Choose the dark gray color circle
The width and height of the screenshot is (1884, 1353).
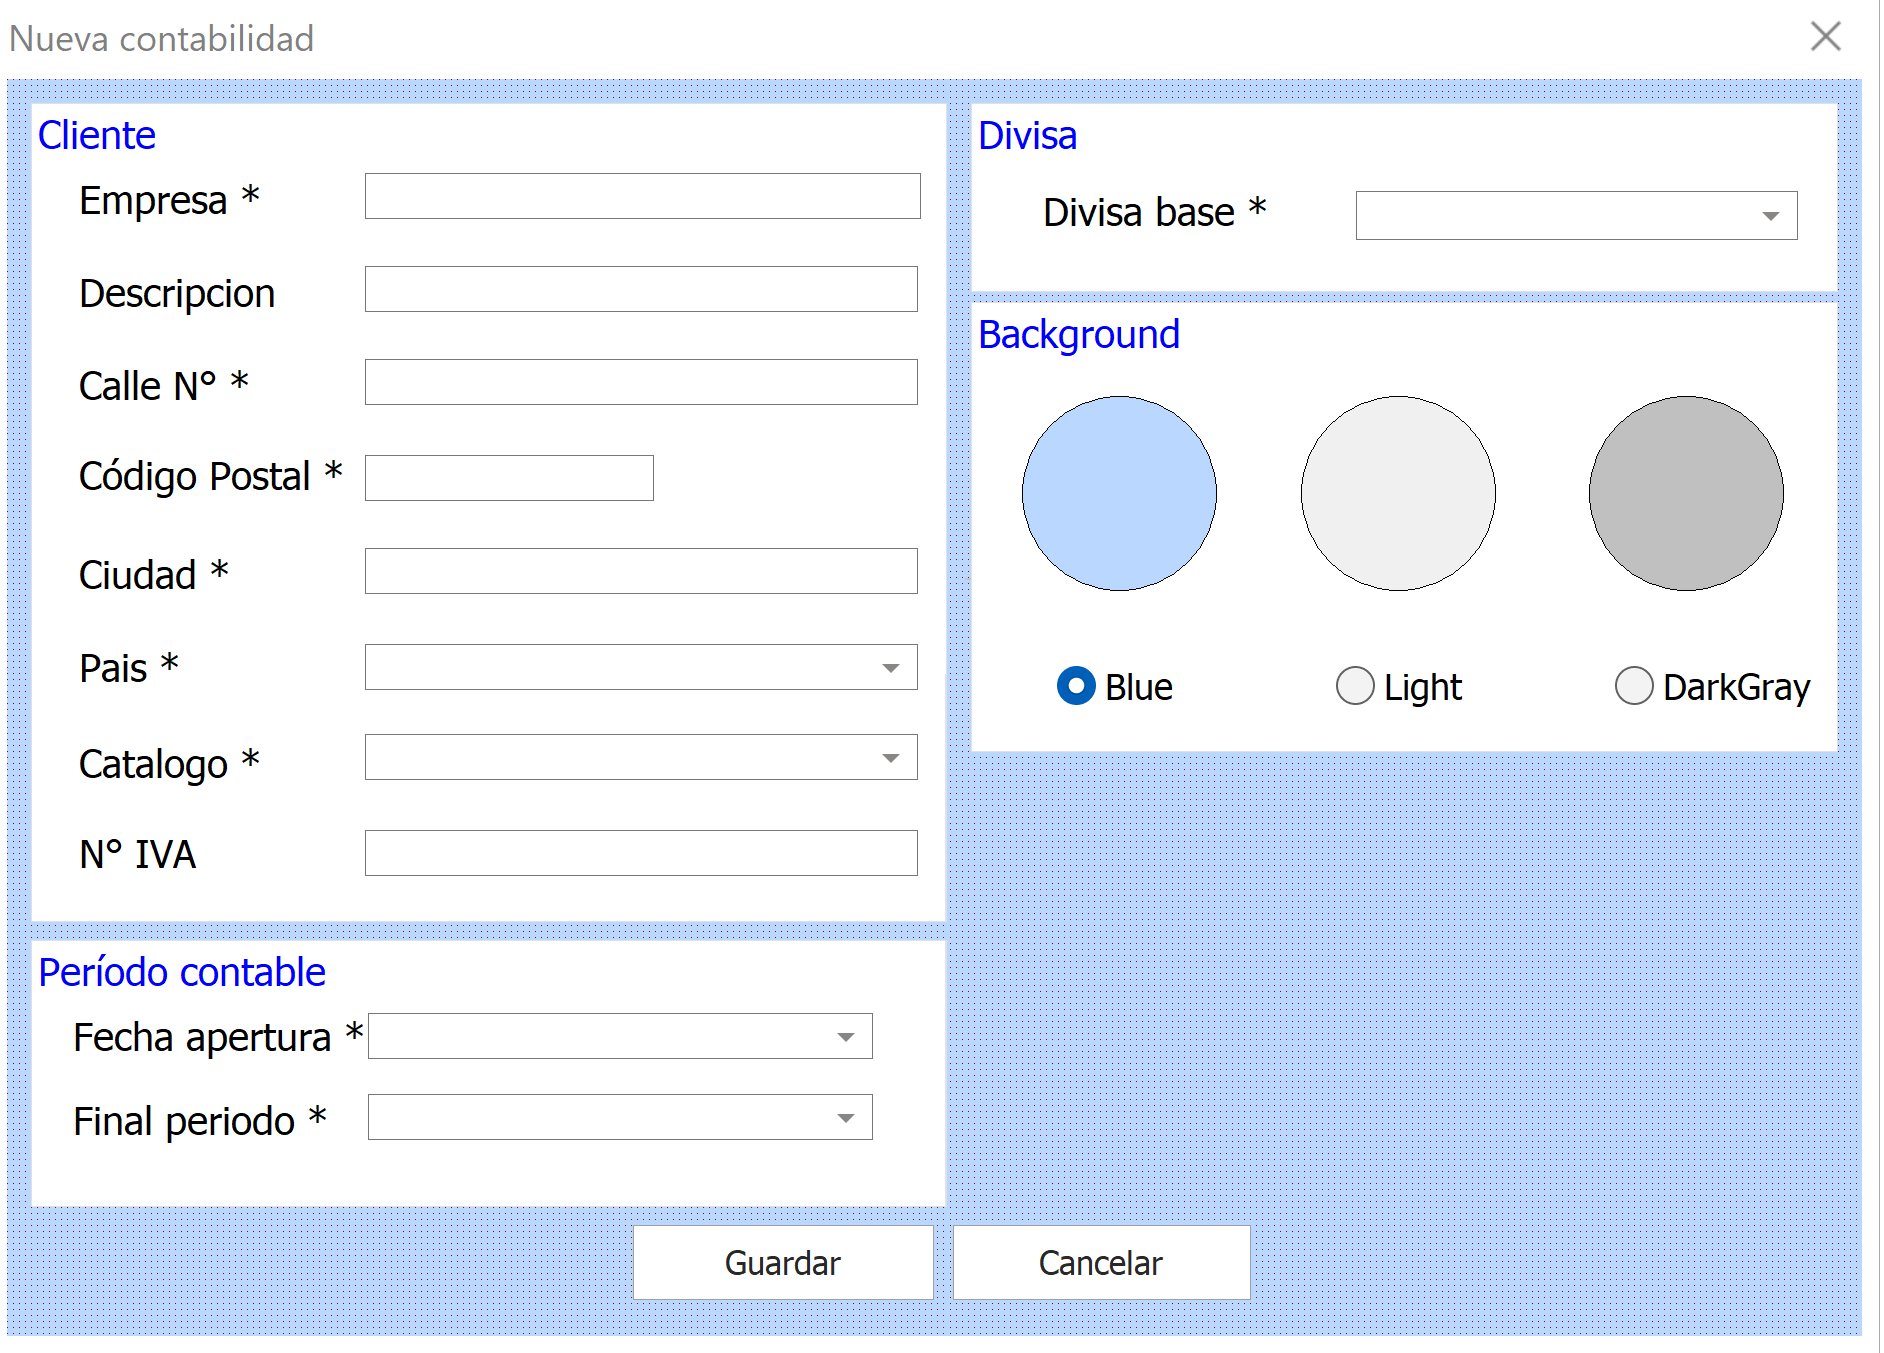click(x=1686, y=493)
